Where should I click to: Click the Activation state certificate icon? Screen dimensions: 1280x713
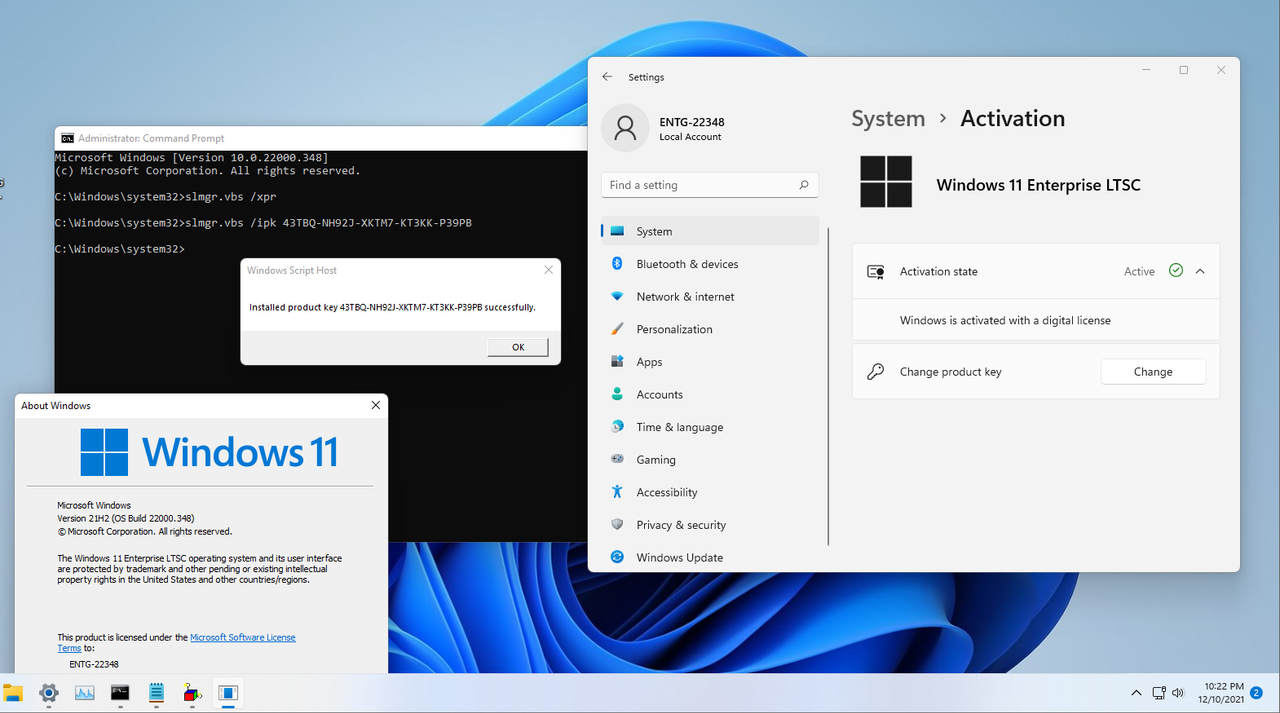pos(876,272)
